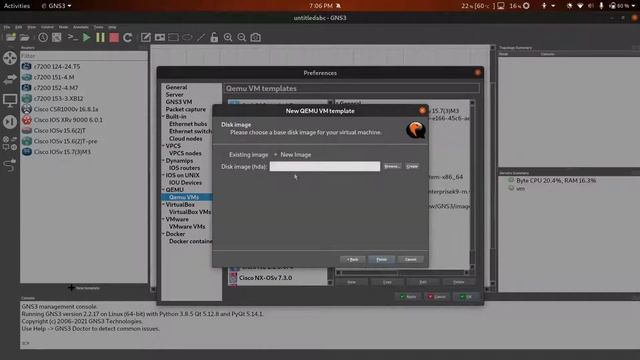The height and width of the screenshot is (360, 640).
Task: Select Cisco NX-OSv 7.3.0 template
Action: point(265,278)
